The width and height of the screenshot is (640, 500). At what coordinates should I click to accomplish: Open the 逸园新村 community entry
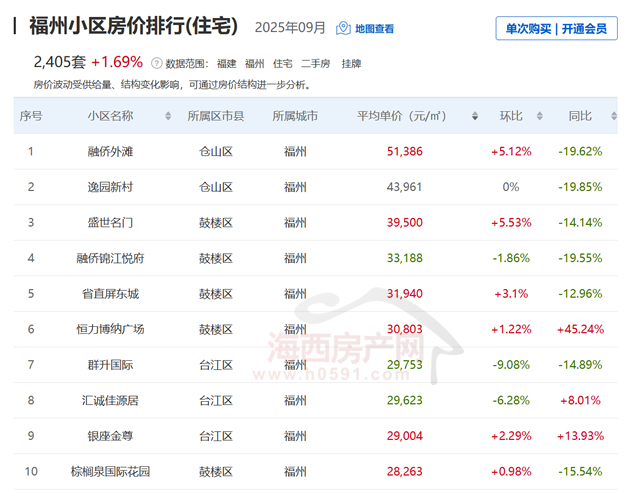pyautogui.click(x=110, y=187)
